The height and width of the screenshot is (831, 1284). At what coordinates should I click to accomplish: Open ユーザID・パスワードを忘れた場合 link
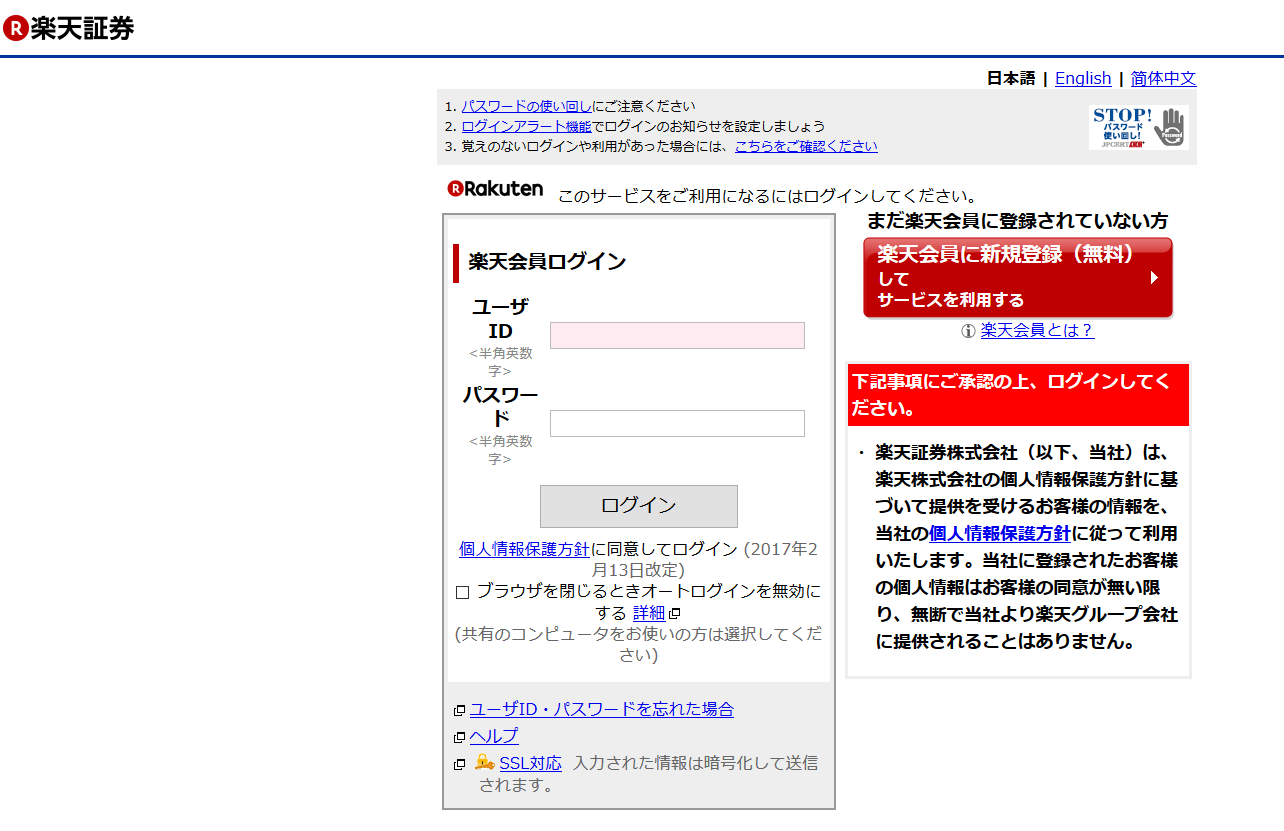click(x=602, y=709)
